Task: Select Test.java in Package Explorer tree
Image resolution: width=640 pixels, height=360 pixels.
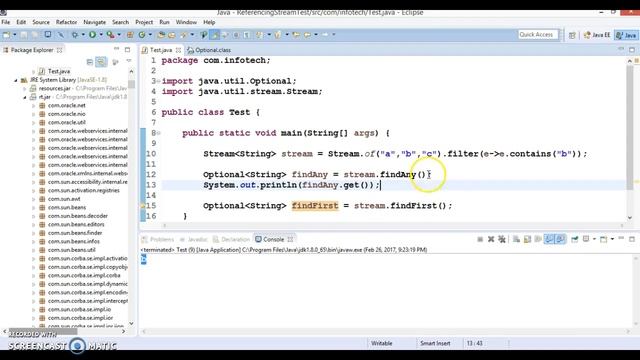Action: (x=59, y=71)
